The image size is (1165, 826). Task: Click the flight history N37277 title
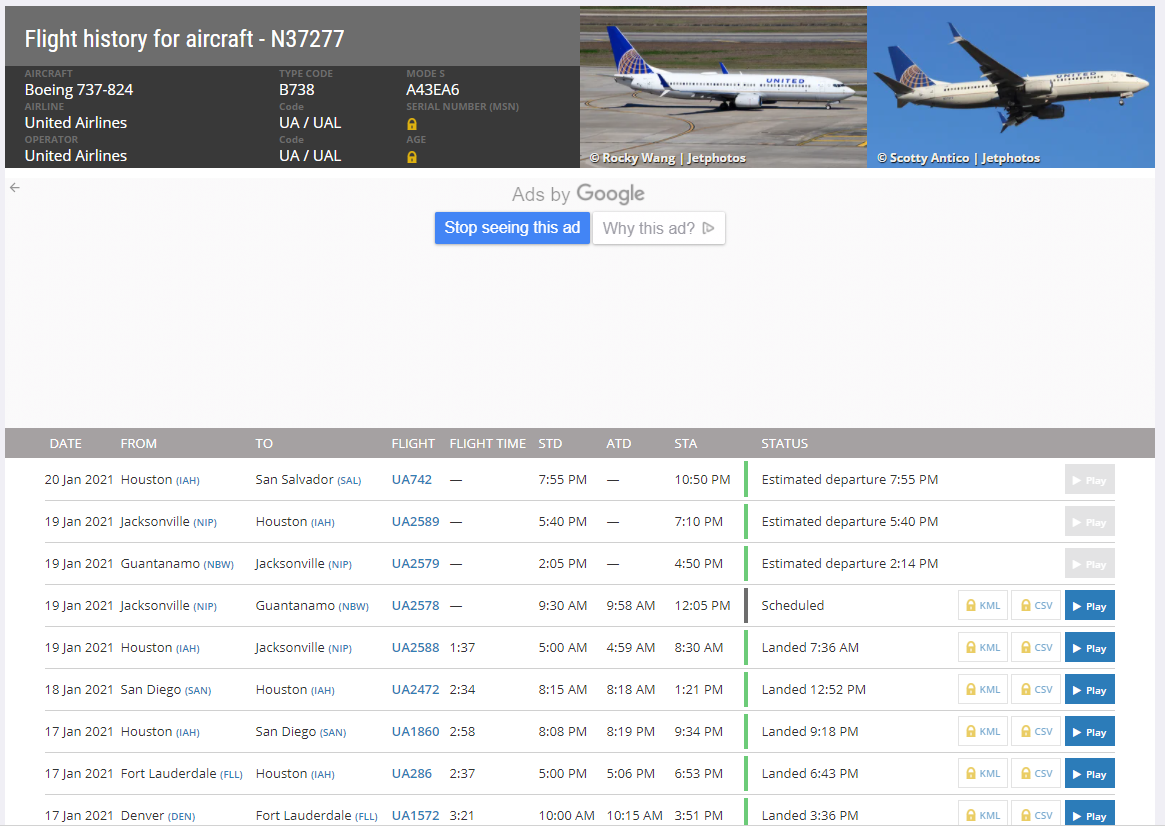(184, 39)
